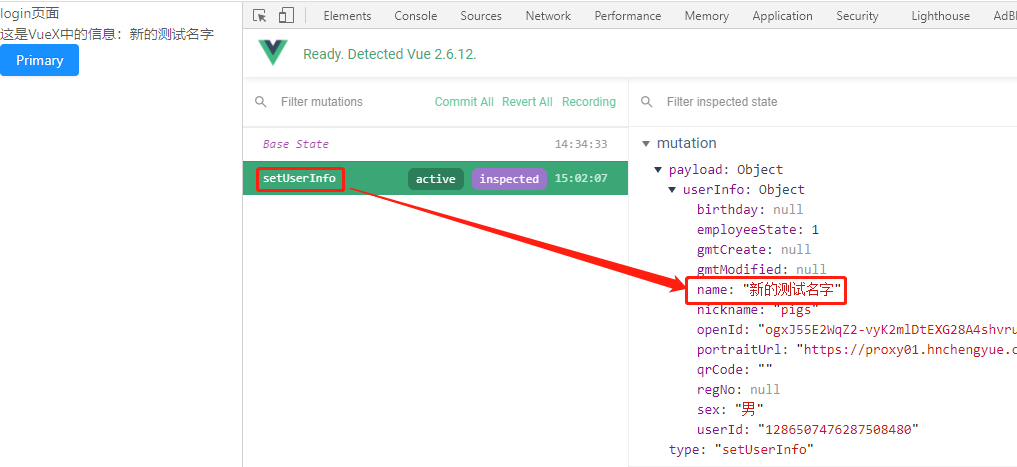Switch to the Security tab

[857, 16]
